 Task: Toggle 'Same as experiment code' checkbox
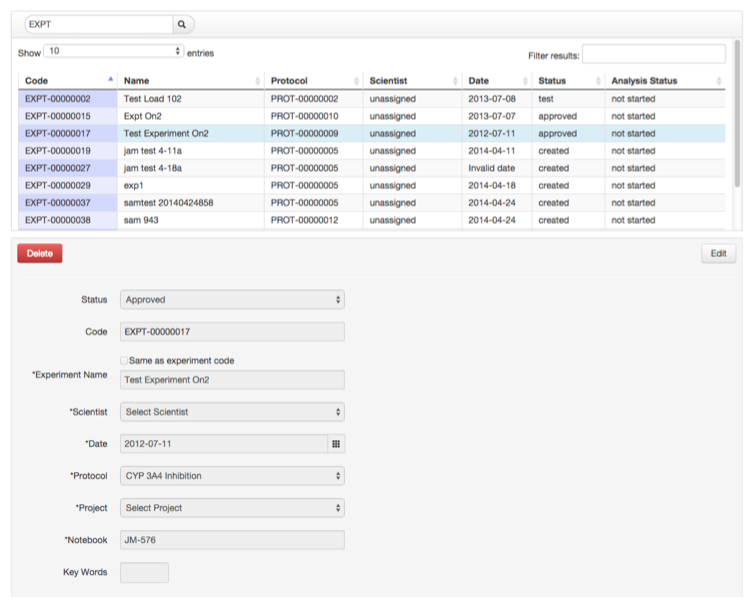tap(124, 361)
